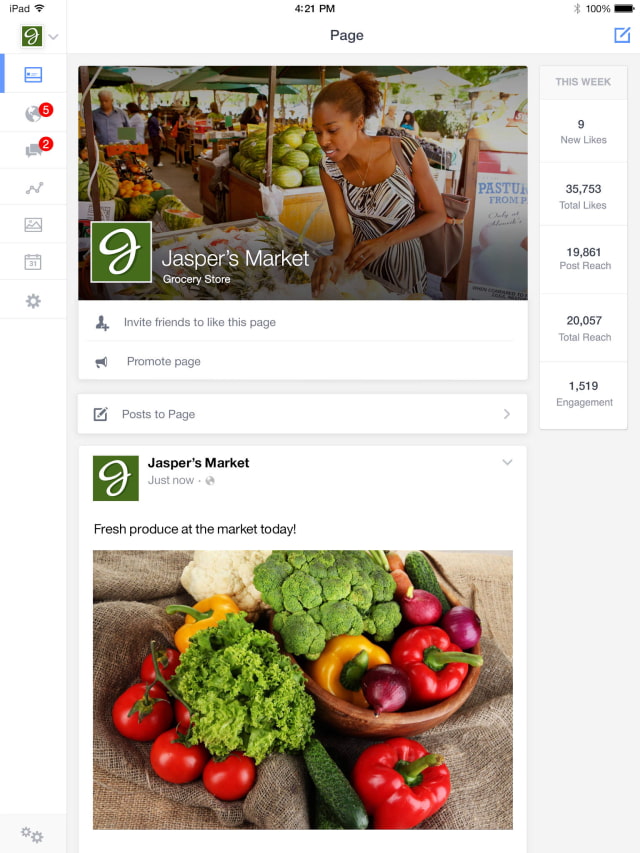Open app settings double-gear icon

(x=32, y=834)
